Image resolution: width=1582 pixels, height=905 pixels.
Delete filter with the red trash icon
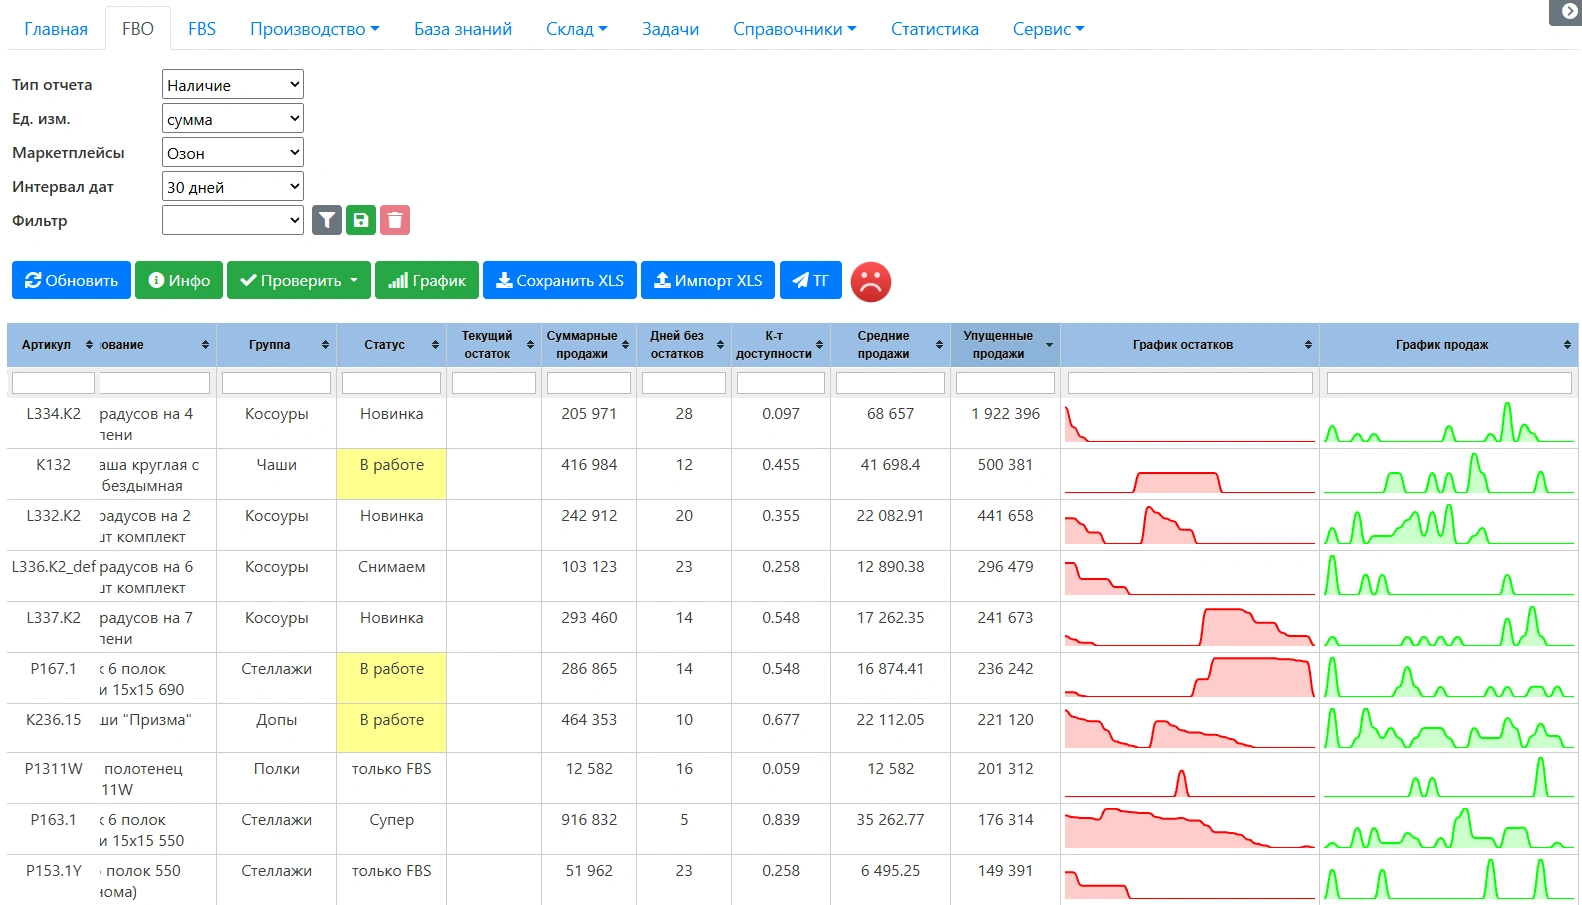point(395,220)
